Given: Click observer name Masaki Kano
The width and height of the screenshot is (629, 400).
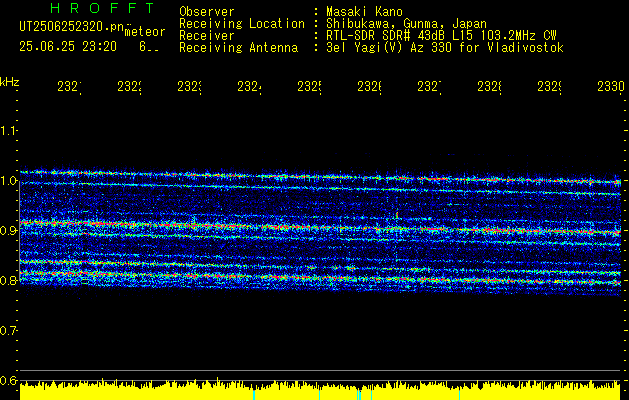Looking at the screenshot, I should (364, 11).
